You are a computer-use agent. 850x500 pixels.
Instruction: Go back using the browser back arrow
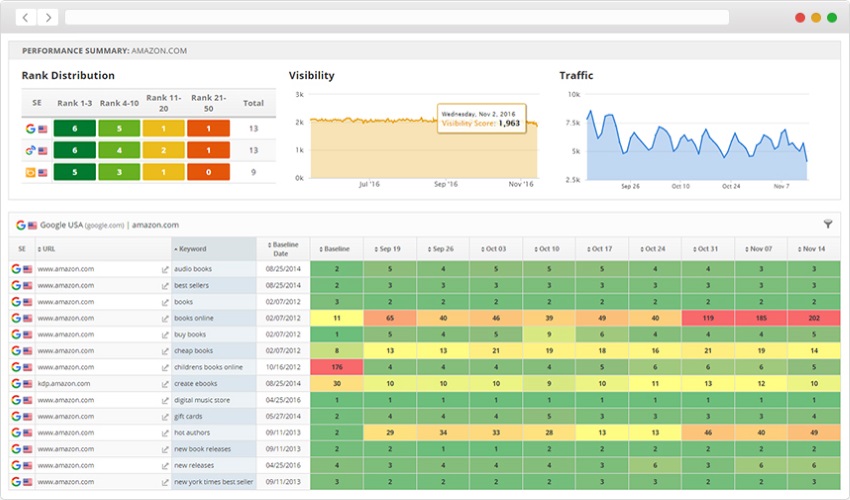(25, 17)
